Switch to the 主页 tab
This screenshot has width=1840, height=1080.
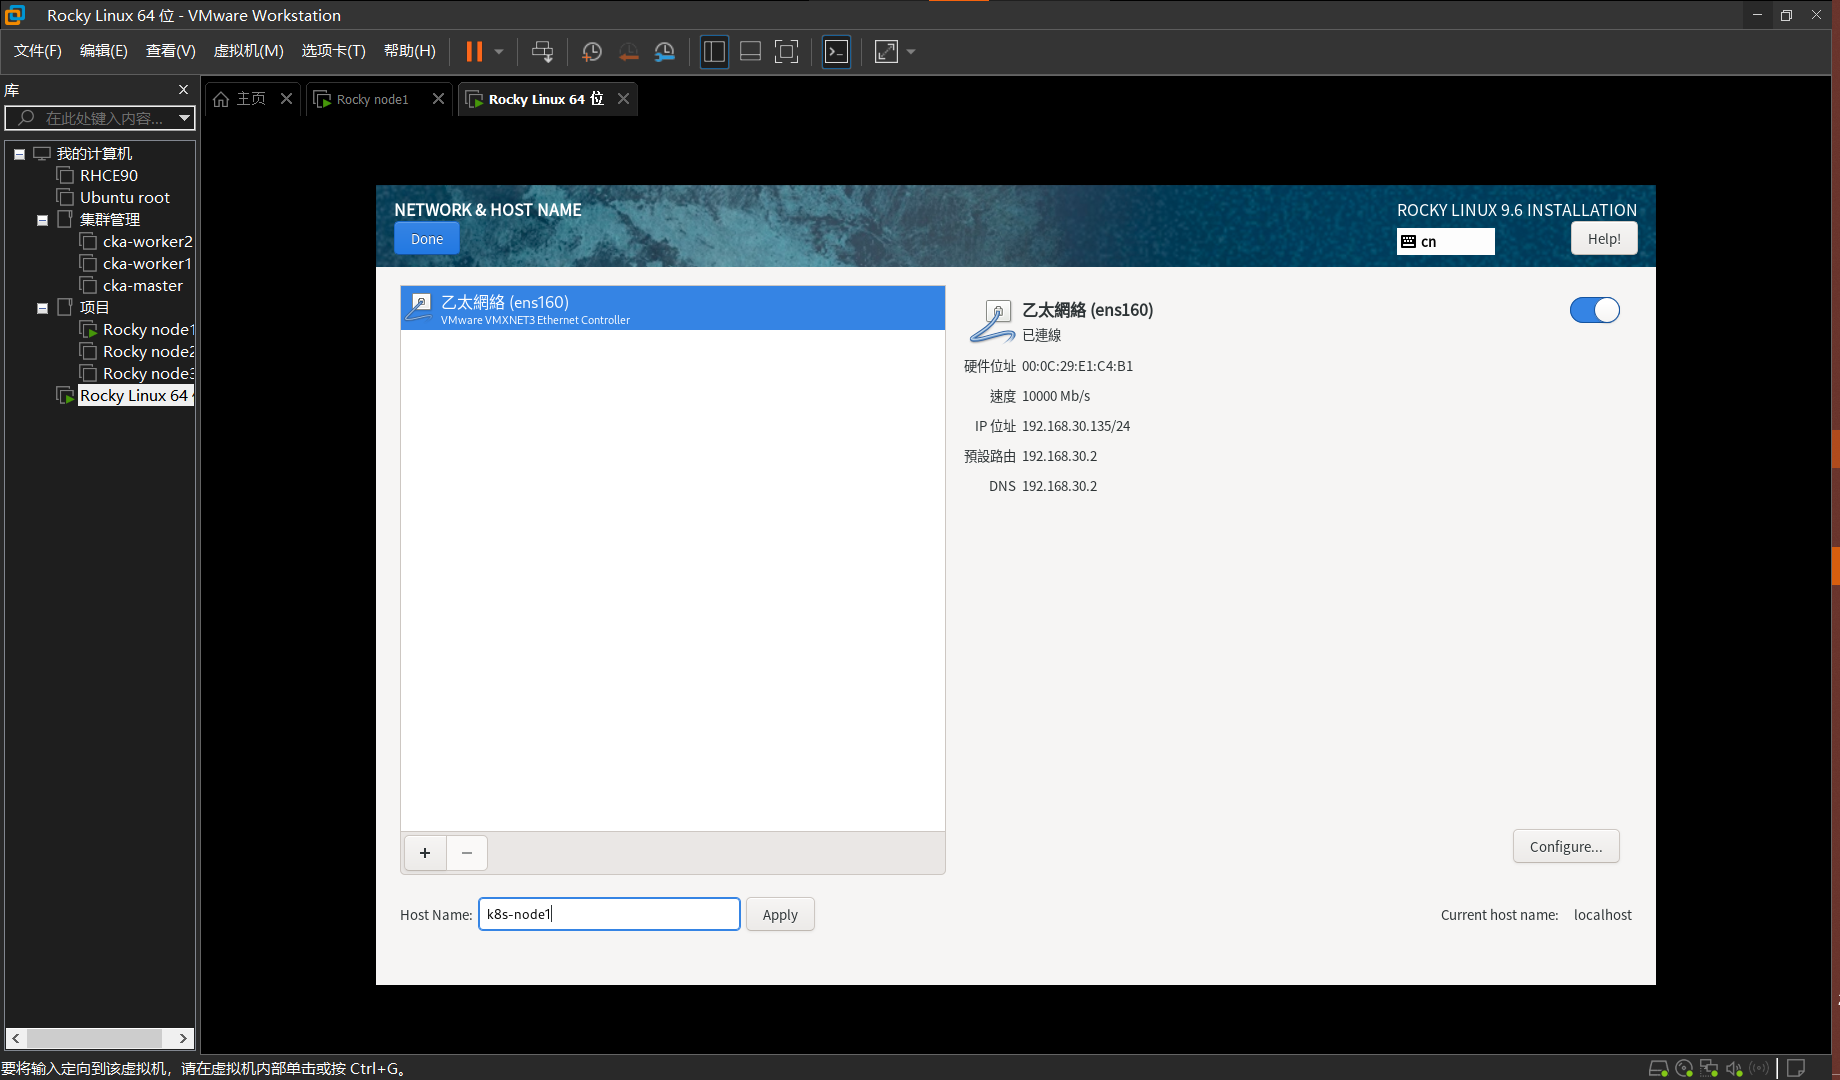point(251,98)
